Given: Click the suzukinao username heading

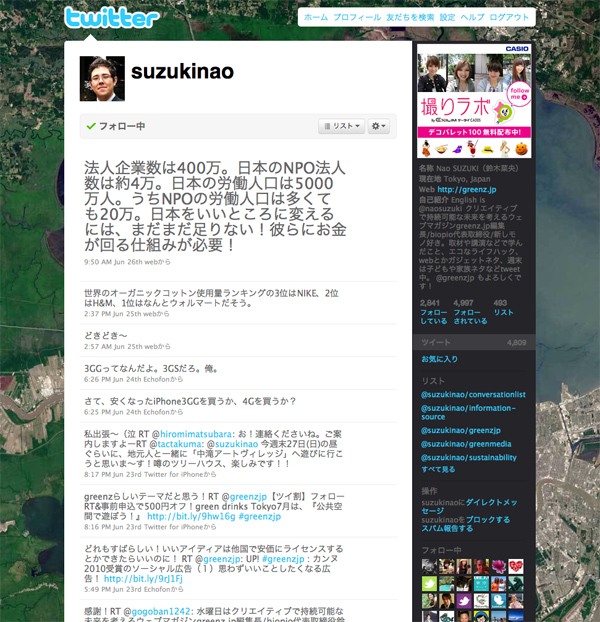Looking at the screenshot, I should click(182, 72).
